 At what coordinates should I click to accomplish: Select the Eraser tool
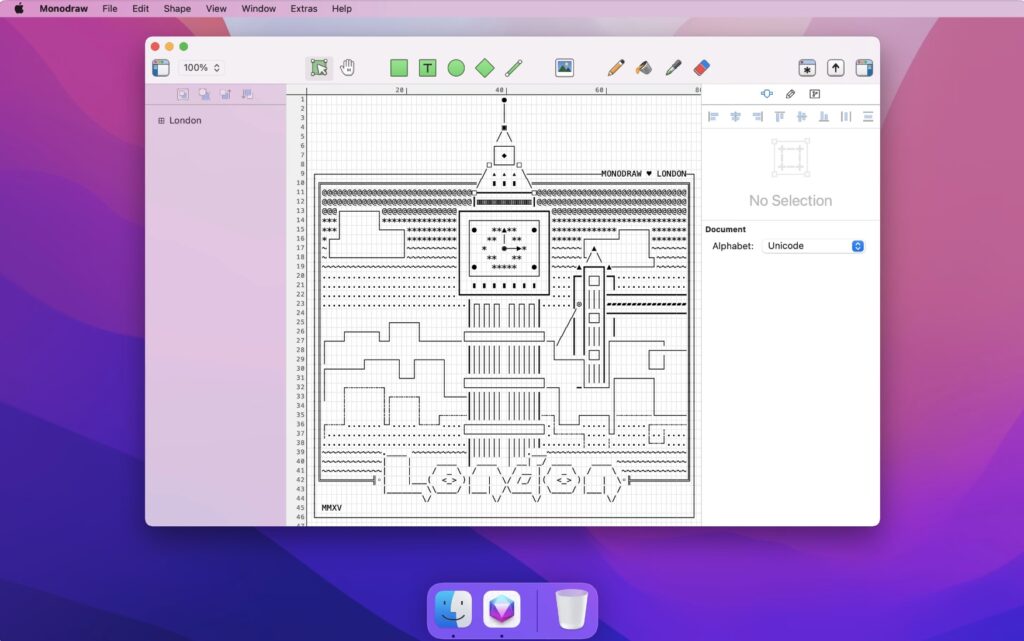[701, 68]
